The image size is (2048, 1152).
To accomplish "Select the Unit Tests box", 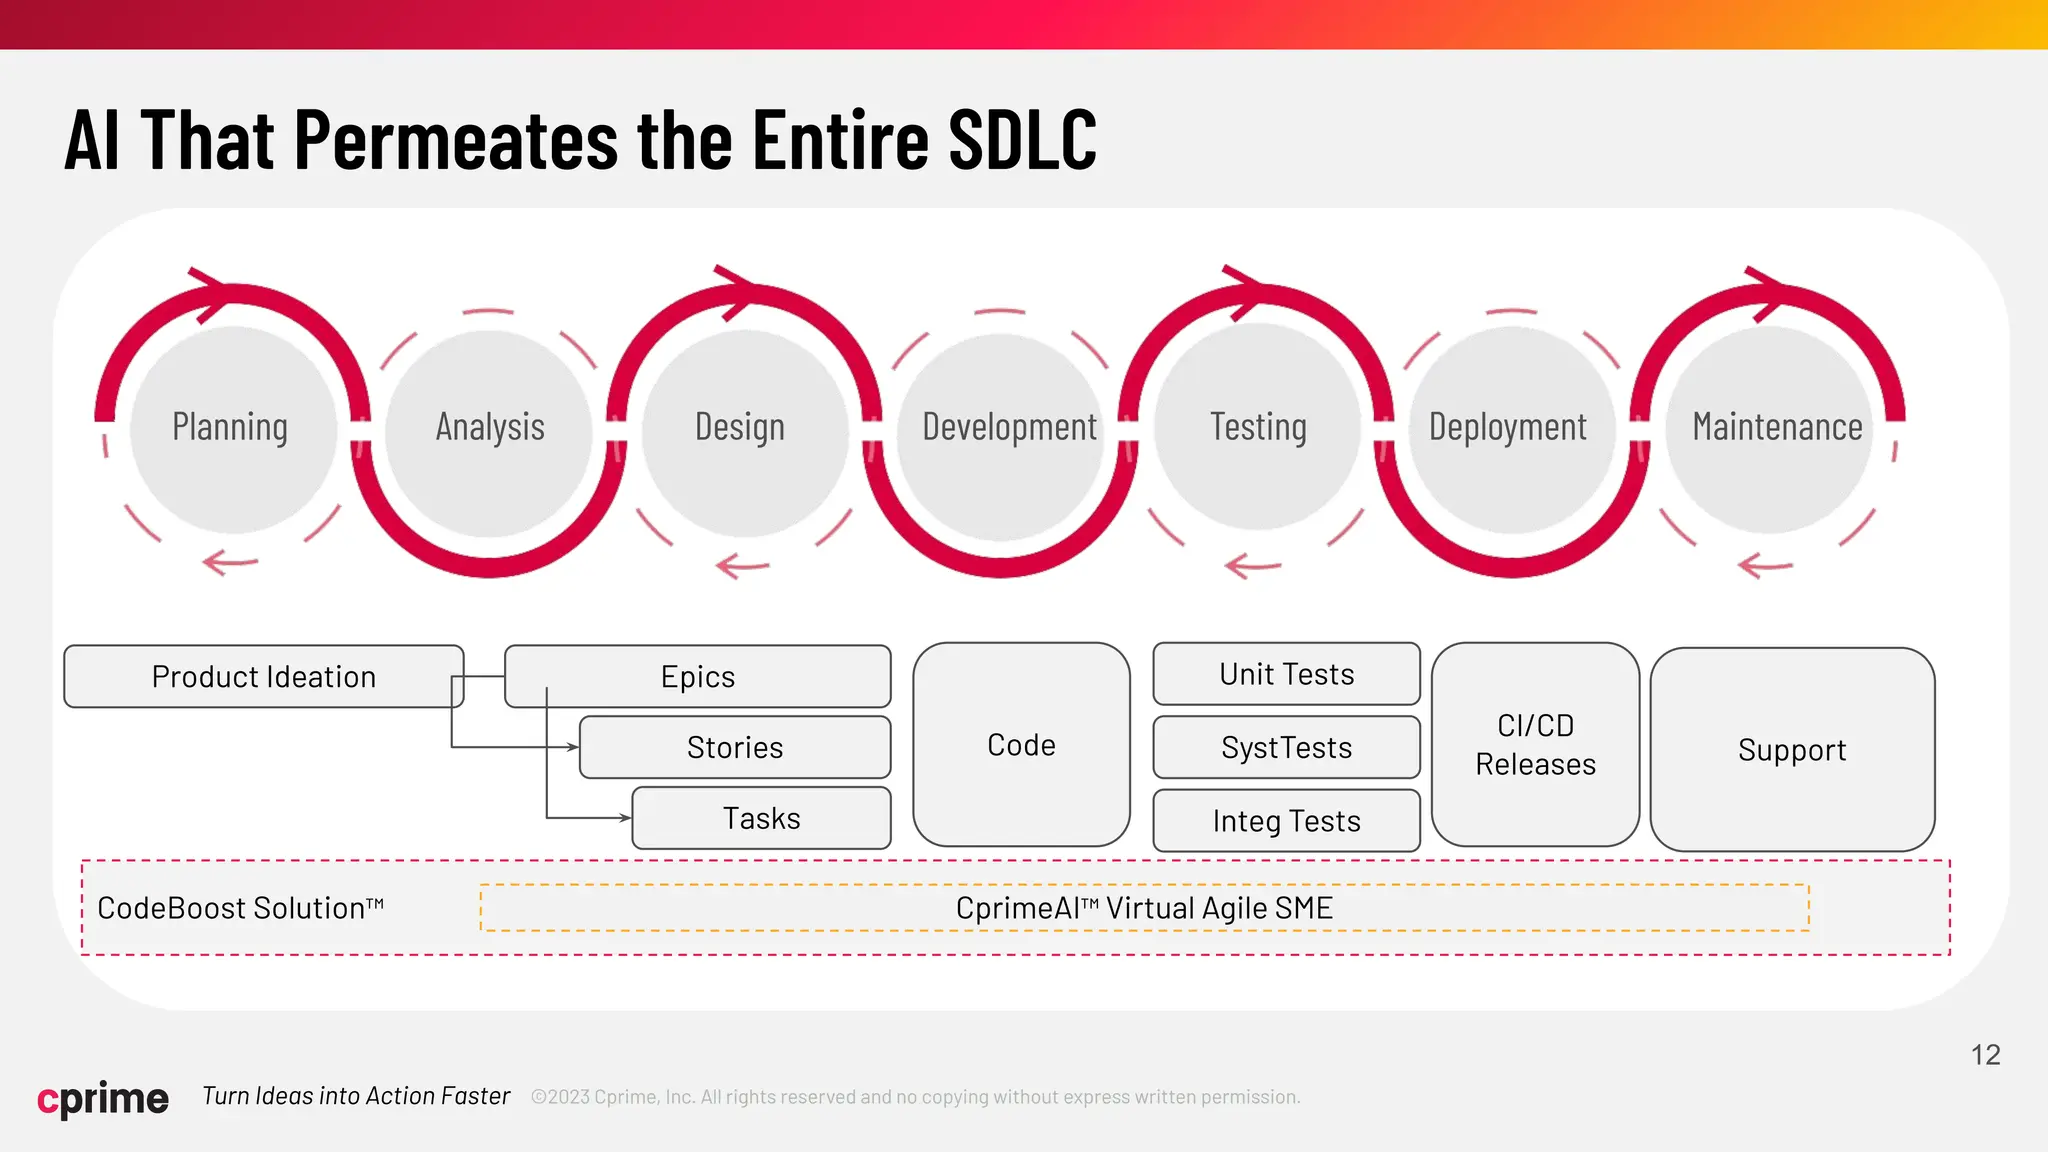I will [1286, 674].
